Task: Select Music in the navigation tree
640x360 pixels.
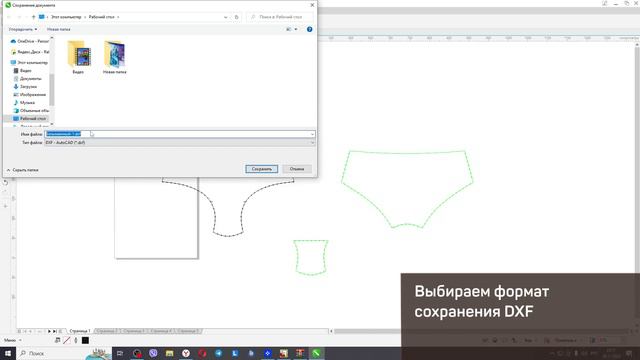Action: tap(24, 102)
